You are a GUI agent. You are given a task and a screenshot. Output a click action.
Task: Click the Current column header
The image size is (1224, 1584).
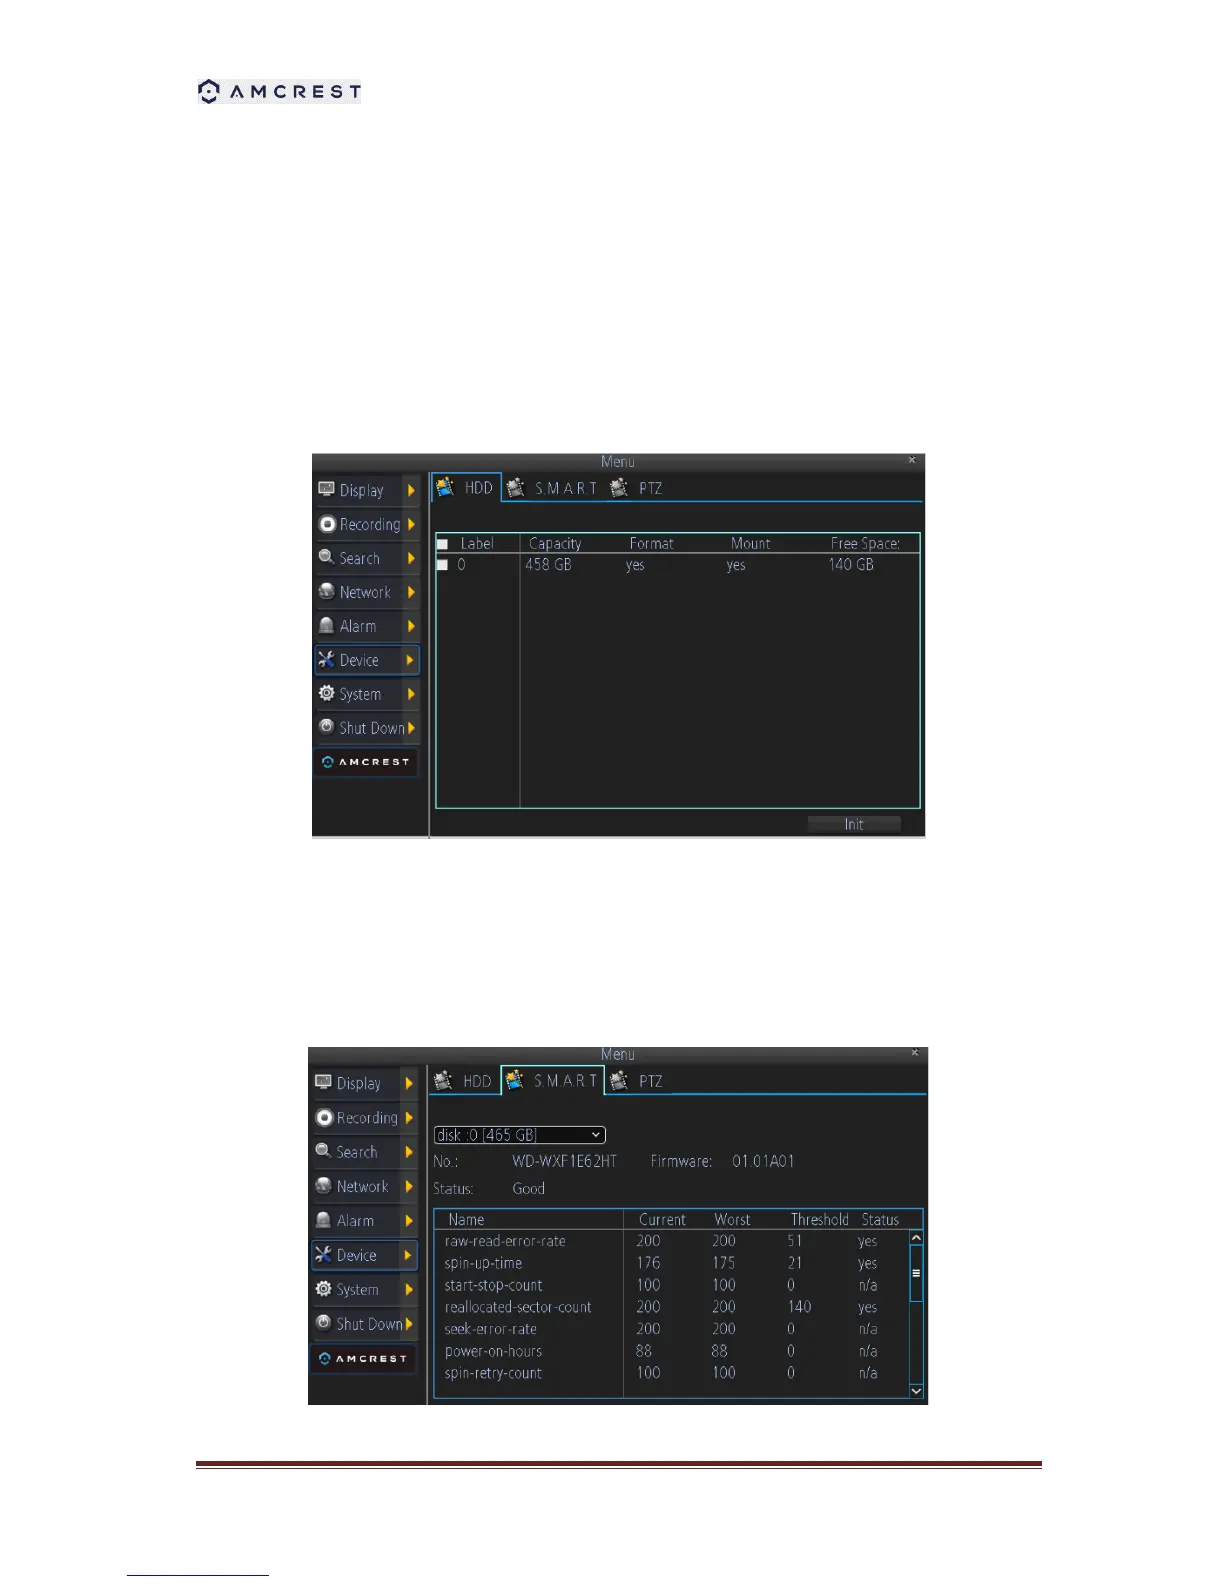[662, 1220]
